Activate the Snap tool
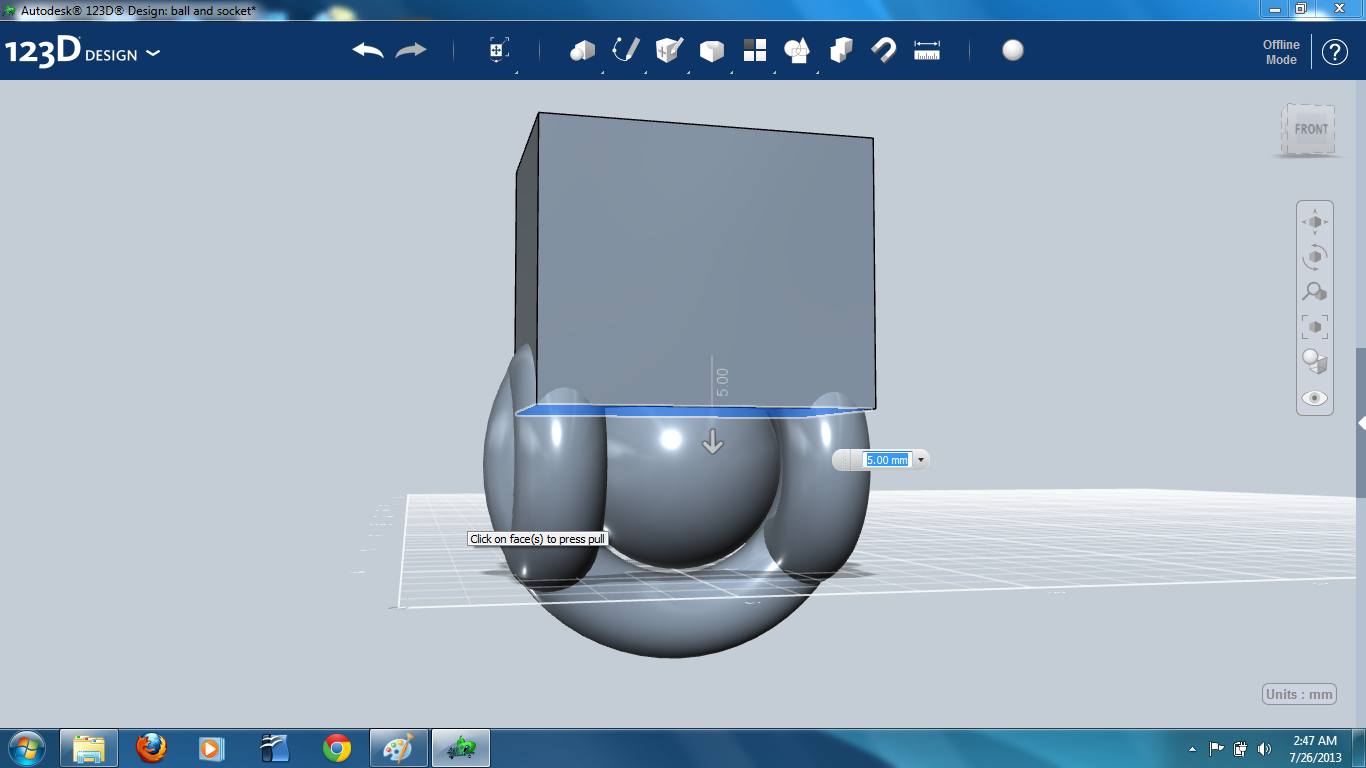This screenshot has height=768, width=1366. (882, 50)
